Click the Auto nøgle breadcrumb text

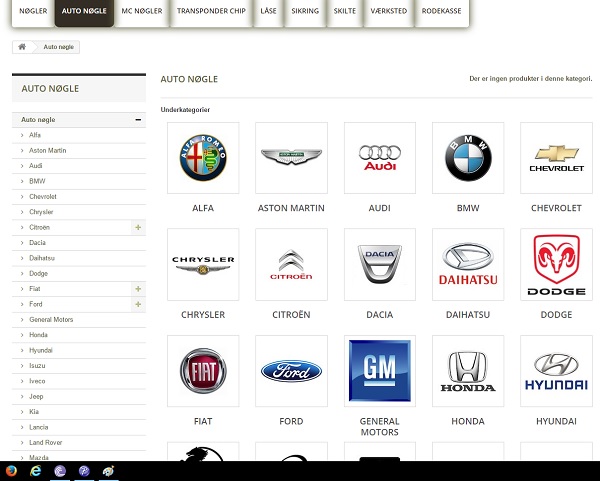59,47
